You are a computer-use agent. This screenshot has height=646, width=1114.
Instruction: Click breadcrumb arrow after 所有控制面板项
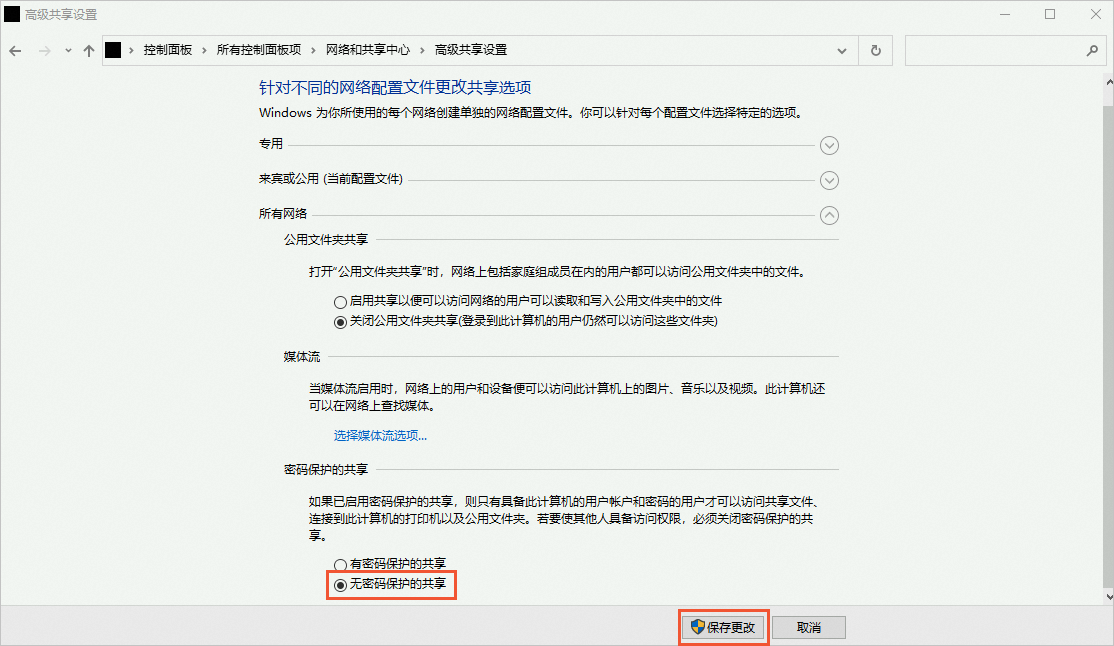313,50
